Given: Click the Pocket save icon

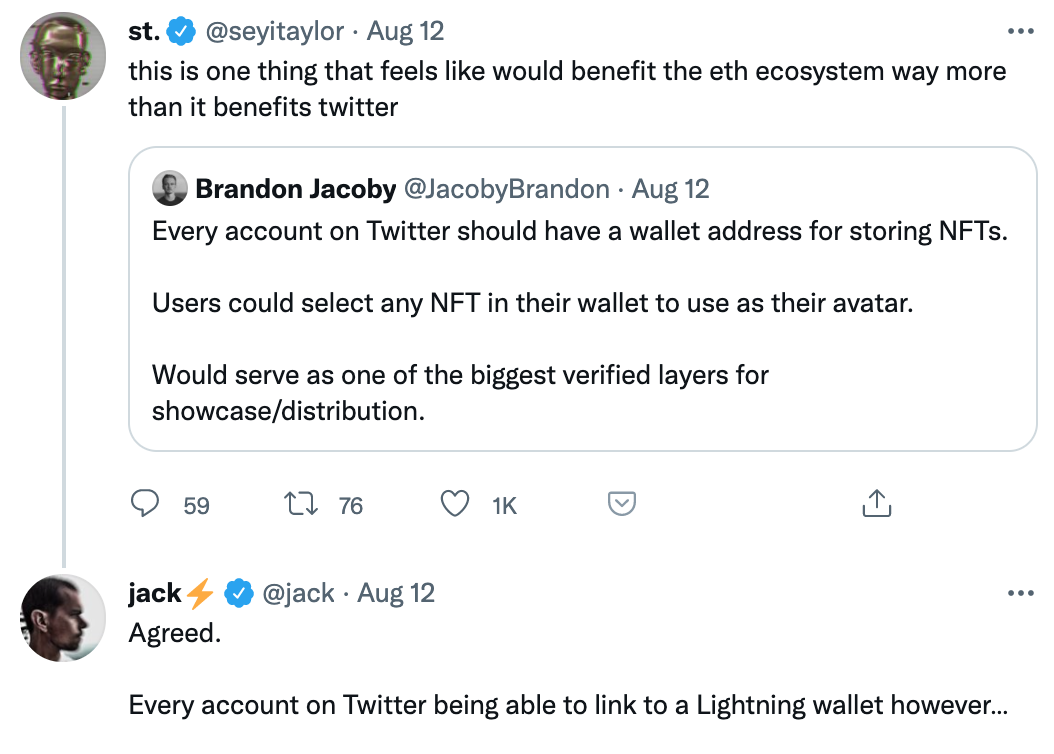Looking at the screenshot, I should [x=622, y=503].
